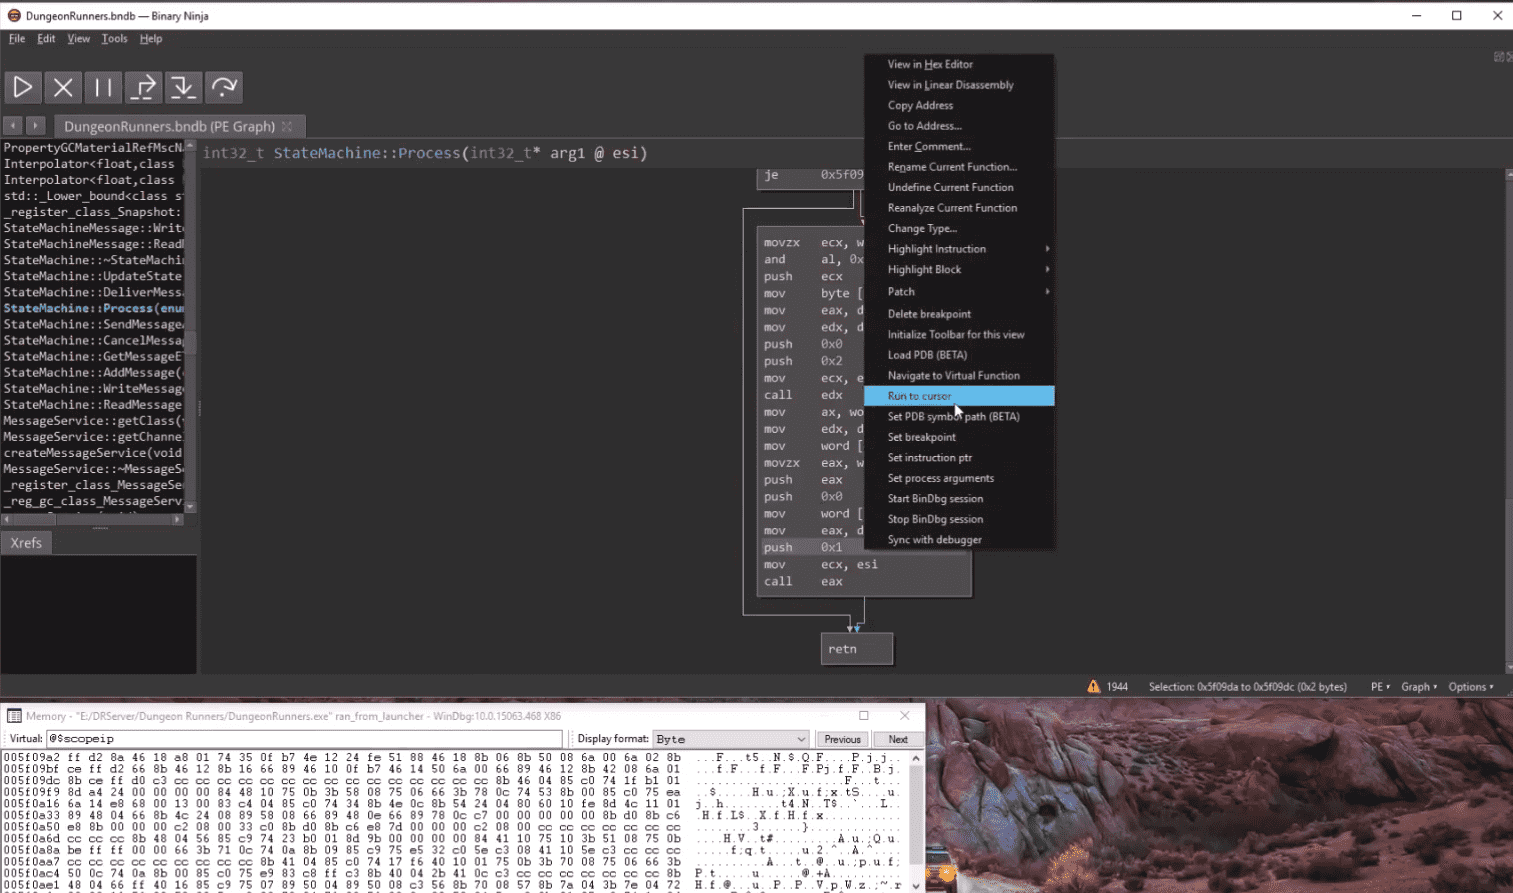
Task: Choose Change Type... in the context menu
Action: point(959,228)
